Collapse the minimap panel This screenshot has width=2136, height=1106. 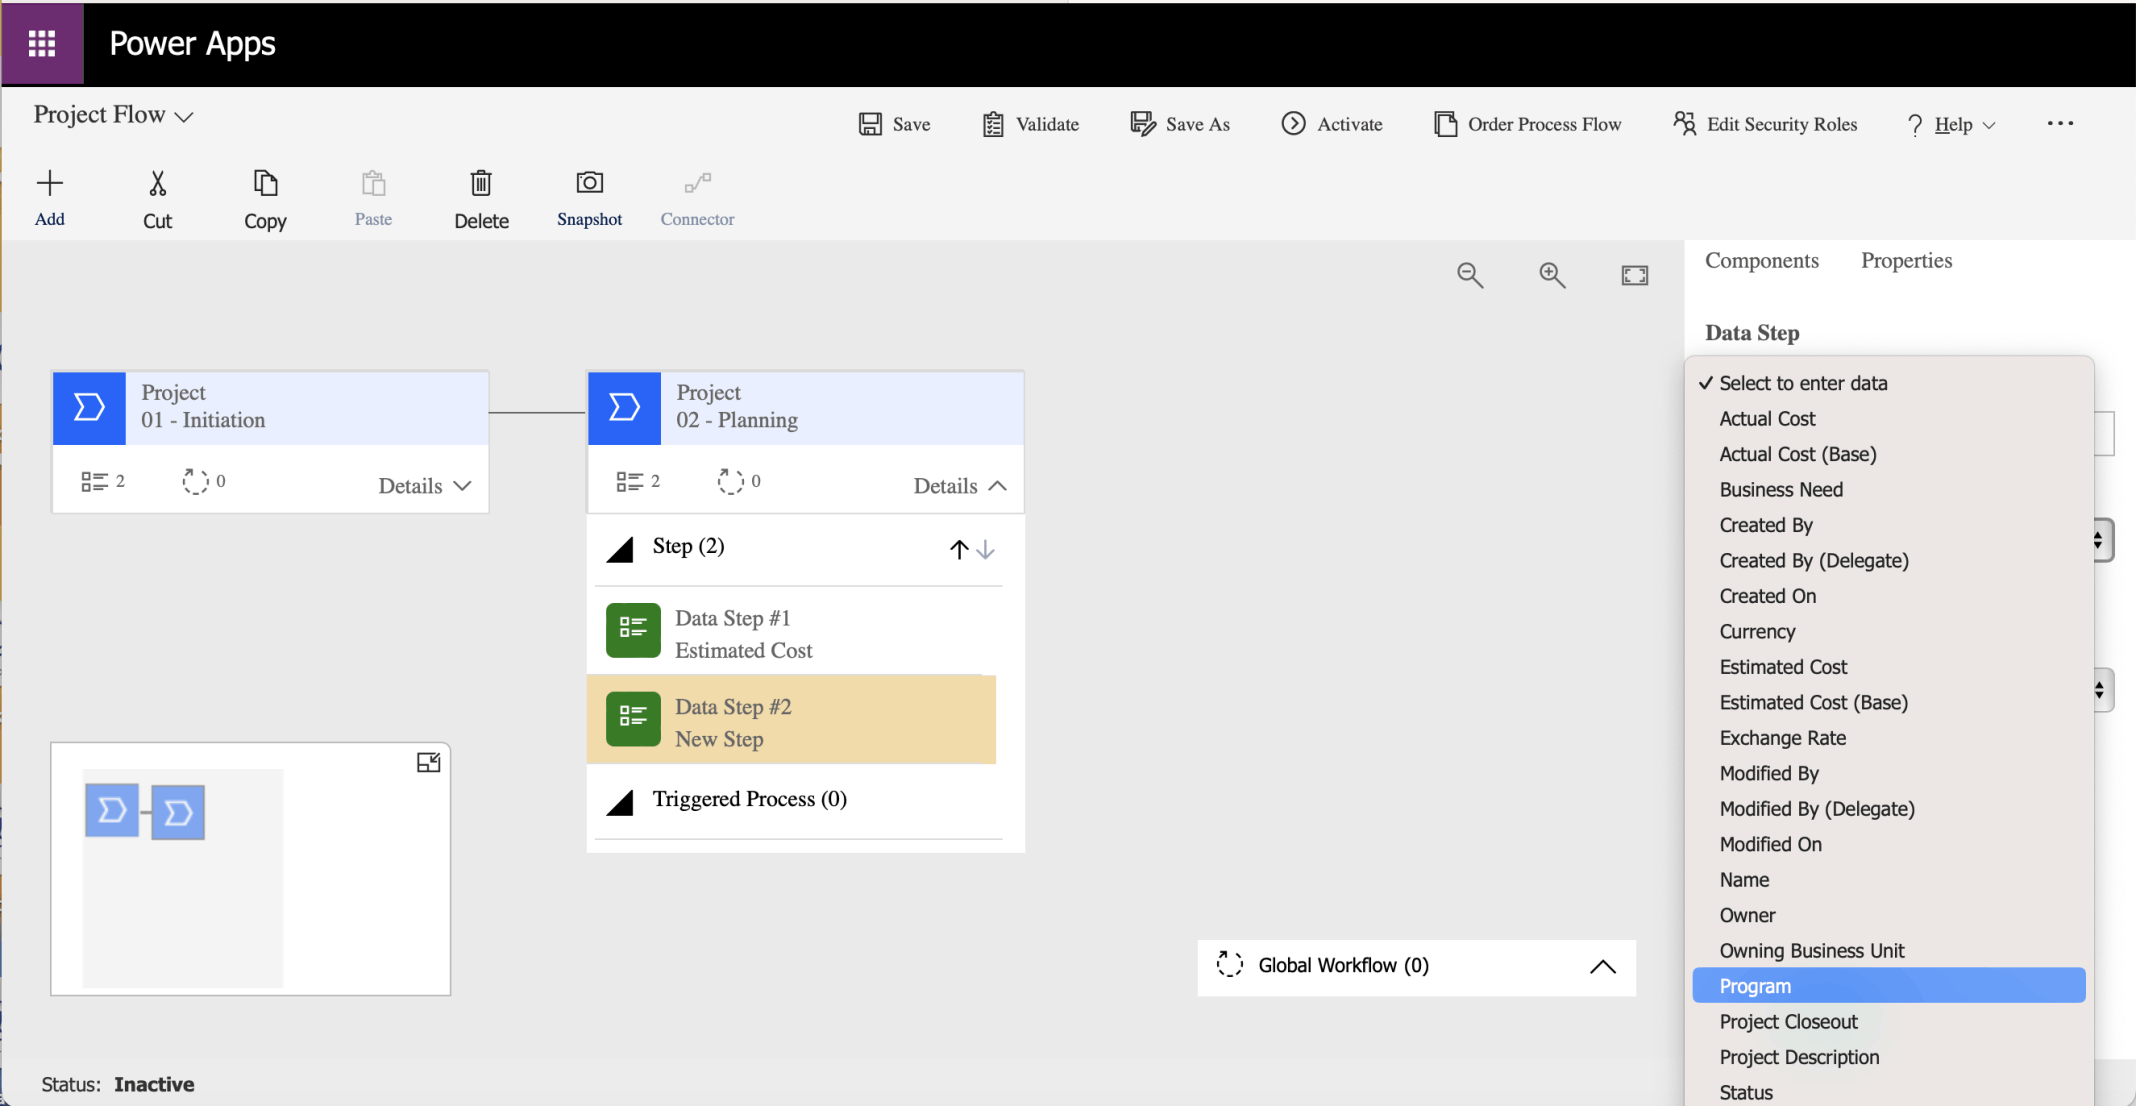(428, 763)
